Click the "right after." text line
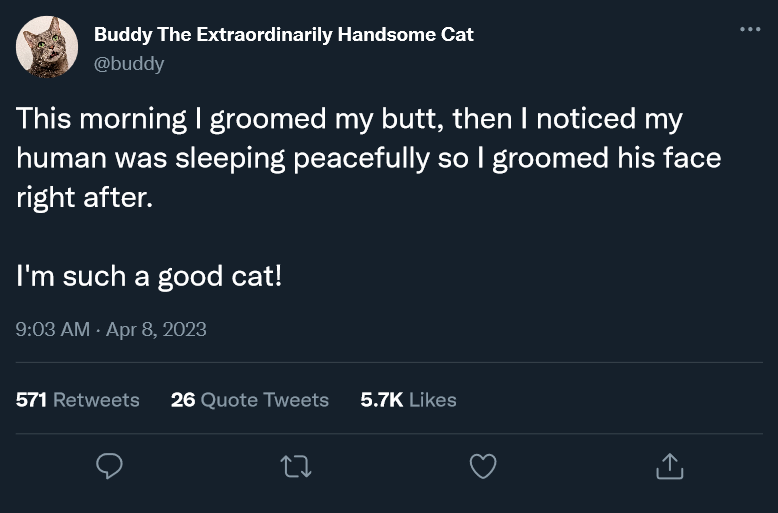The height and width of the screenshot is (513, 778). [84, 197]
